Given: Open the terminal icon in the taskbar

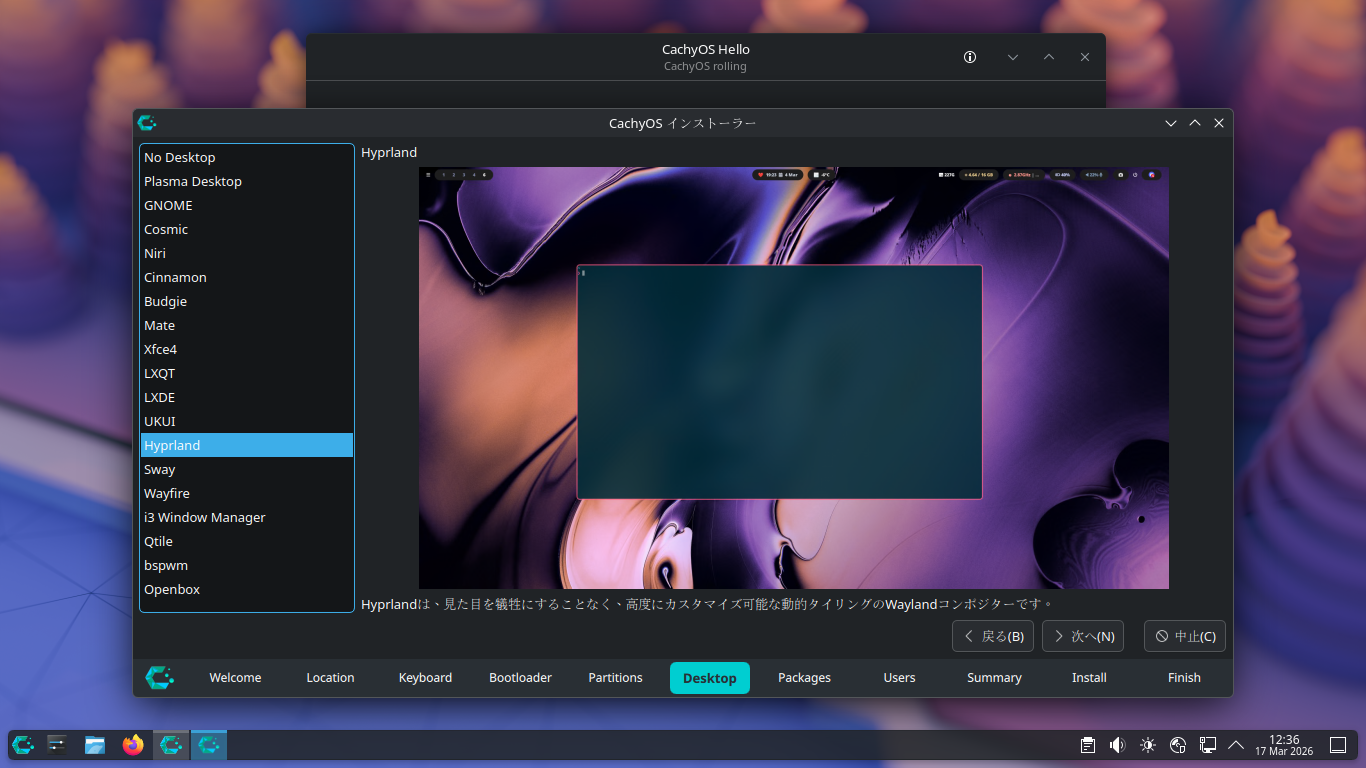Looking at the screenshot, I should [x=57, y=744].
